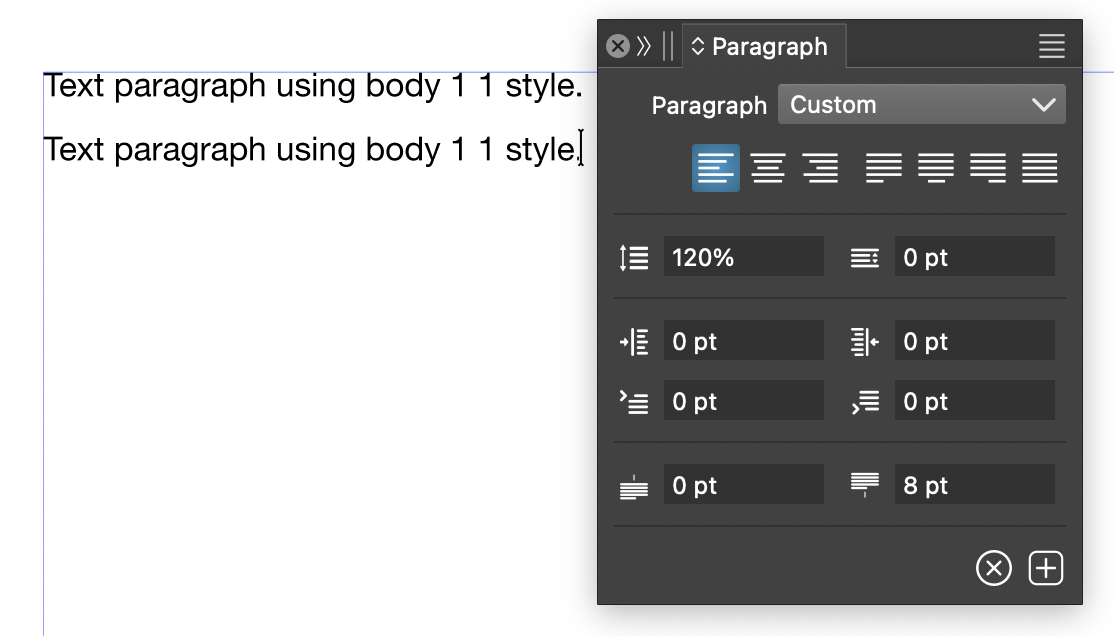Collapse panel using the double chevron
This screenshot has width=1114, height=636.
point(644,47)
